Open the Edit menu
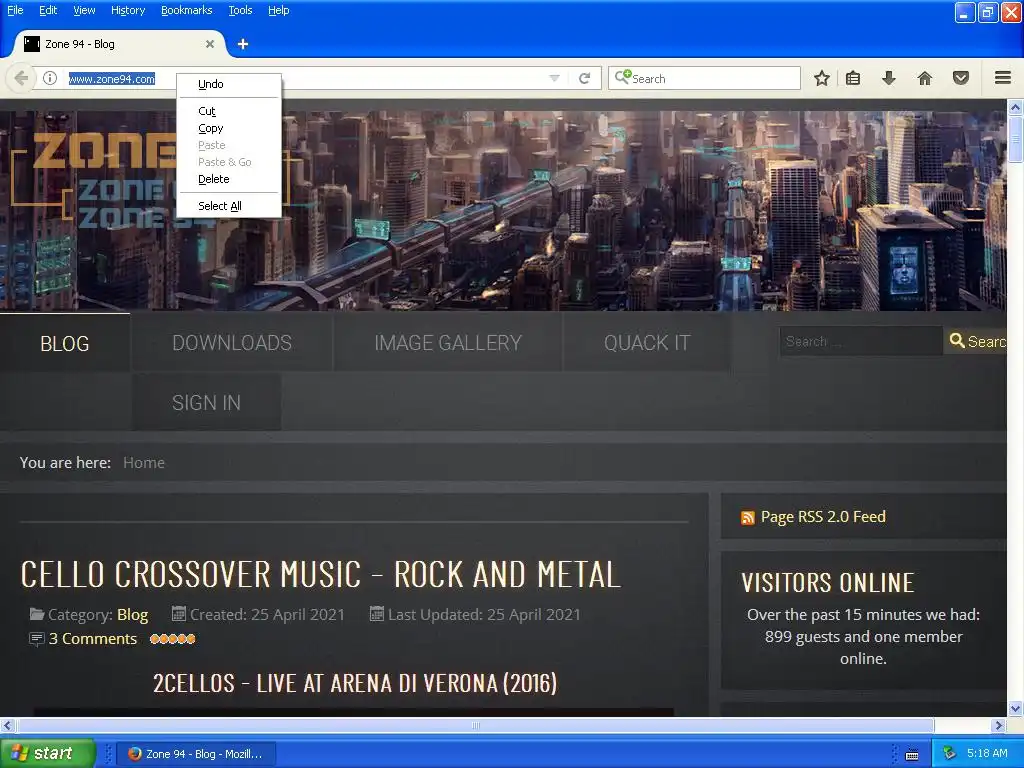The image size is (1024, 768). pyautogui.click(x=48, y=10)
